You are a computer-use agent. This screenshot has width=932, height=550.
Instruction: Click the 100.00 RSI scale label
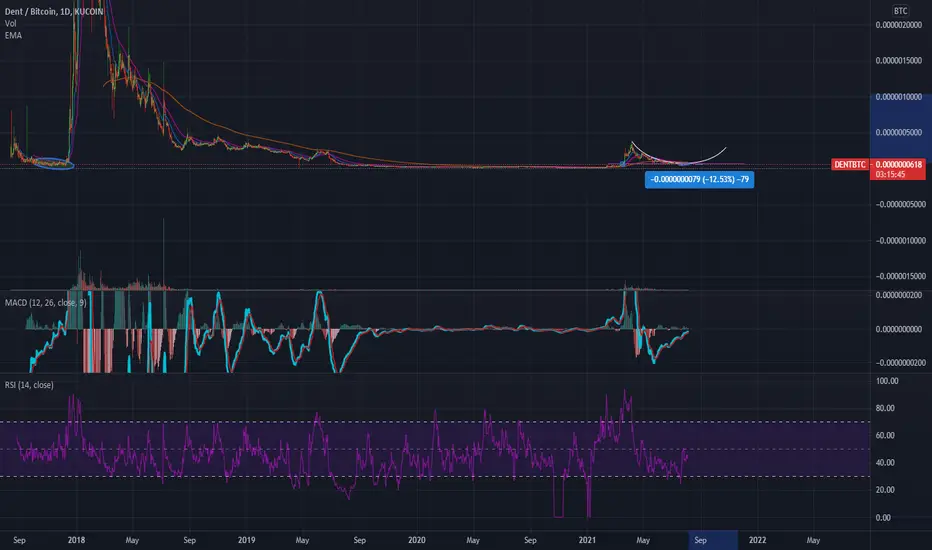(x=887, y=381)
